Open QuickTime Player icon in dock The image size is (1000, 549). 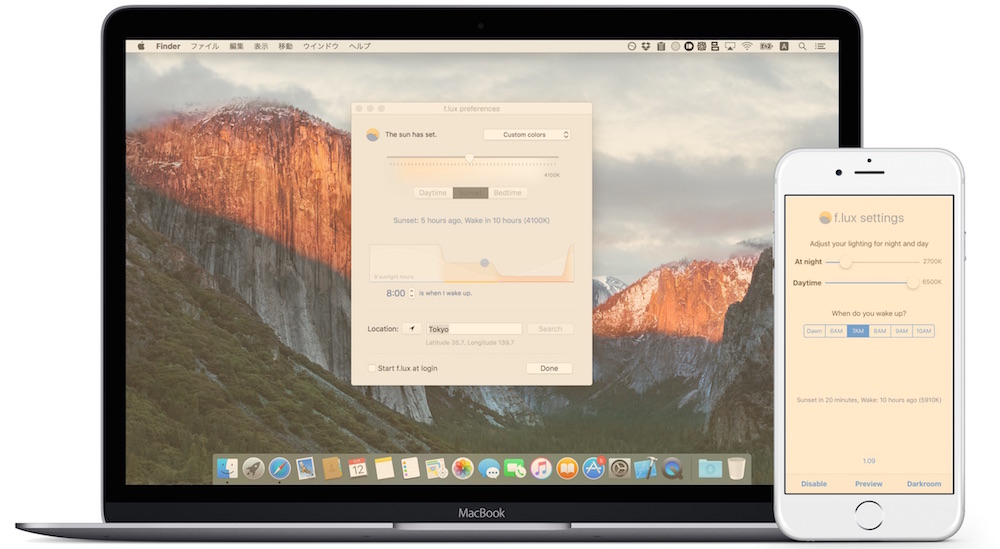(672, 469)
